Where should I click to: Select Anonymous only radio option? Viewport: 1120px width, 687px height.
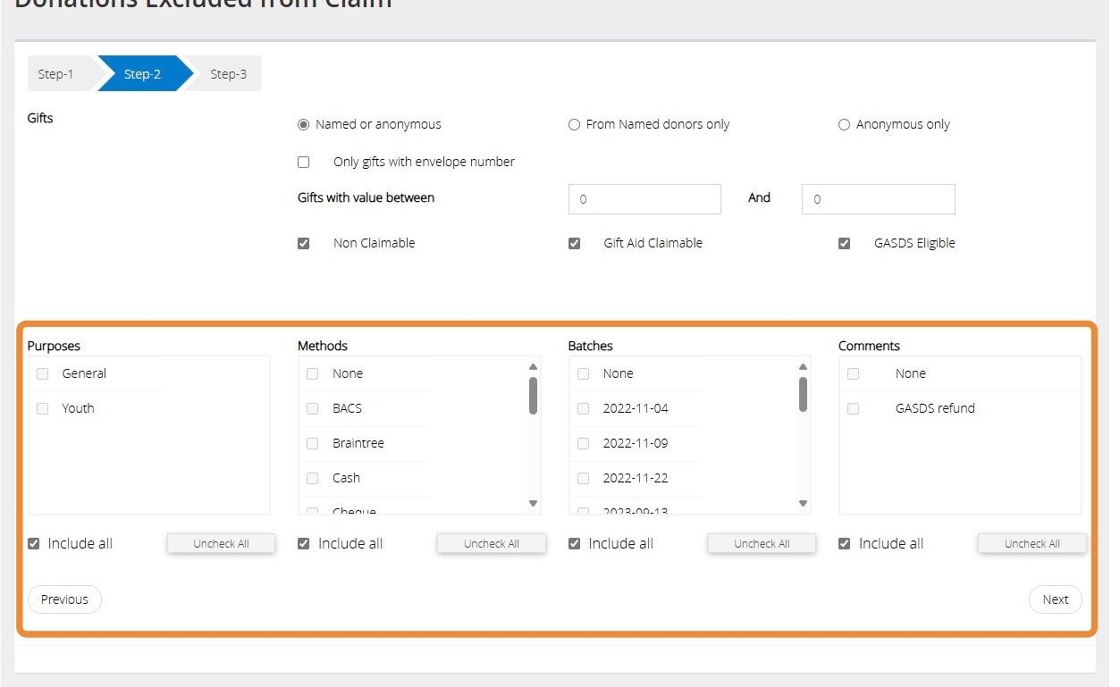coord(844,124)
